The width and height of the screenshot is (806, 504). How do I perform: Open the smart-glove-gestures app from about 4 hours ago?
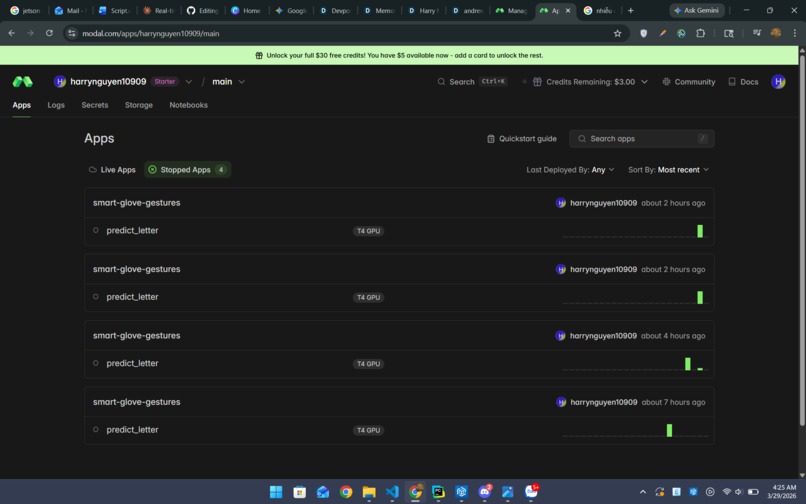[136, 335]
